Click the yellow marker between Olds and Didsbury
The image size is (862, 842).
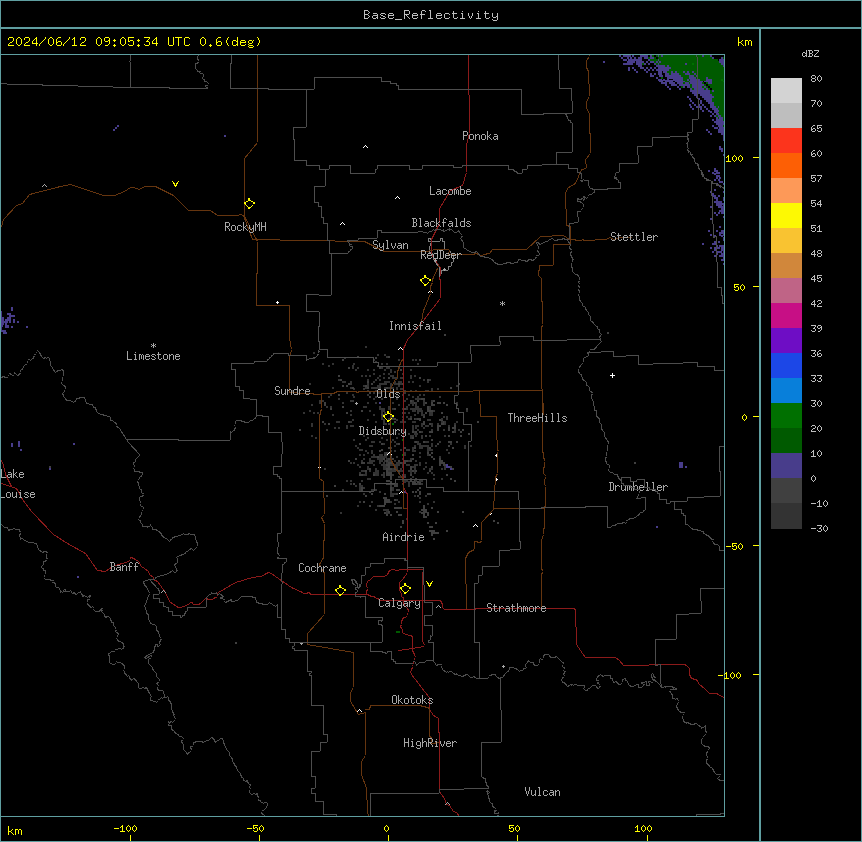pos(388,417)
